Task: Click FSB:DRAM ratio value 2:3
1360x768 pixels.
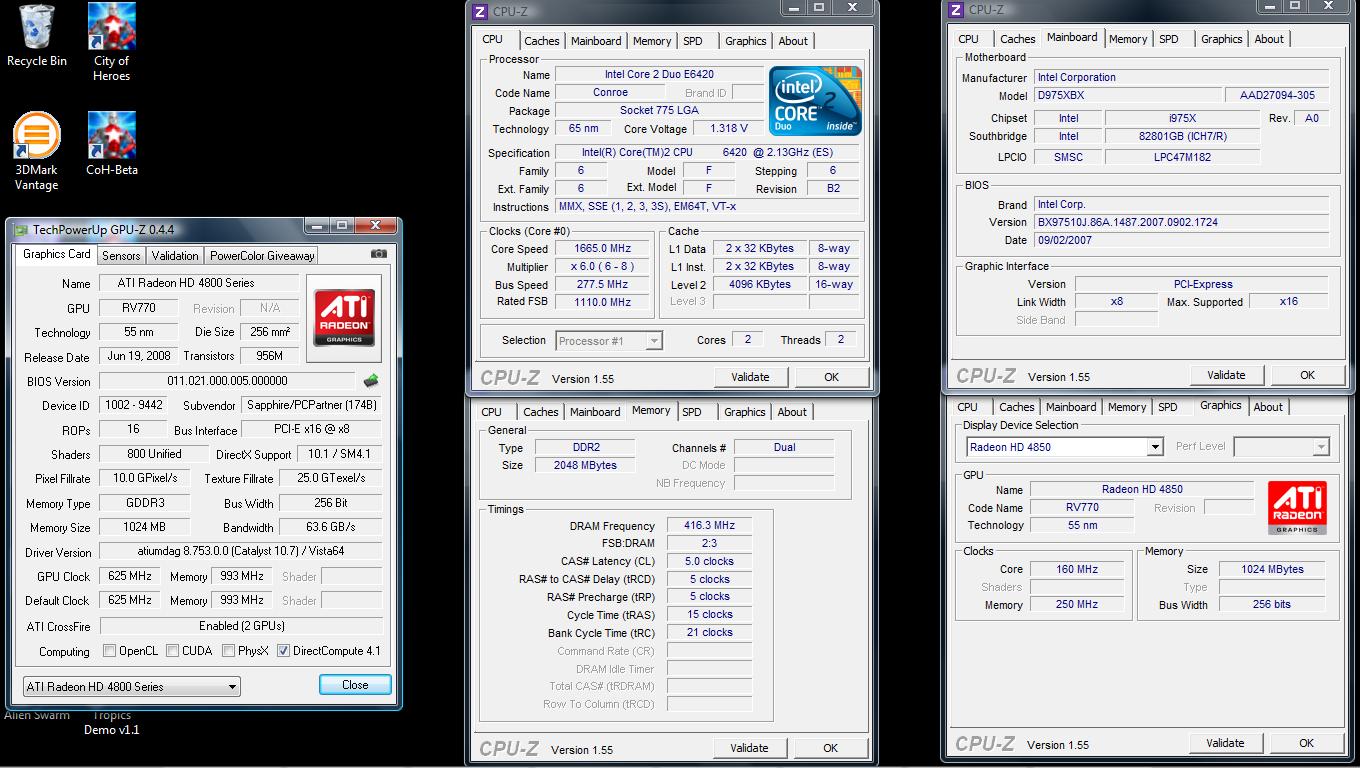Action: pyautogui.click(x=709, y=544)
